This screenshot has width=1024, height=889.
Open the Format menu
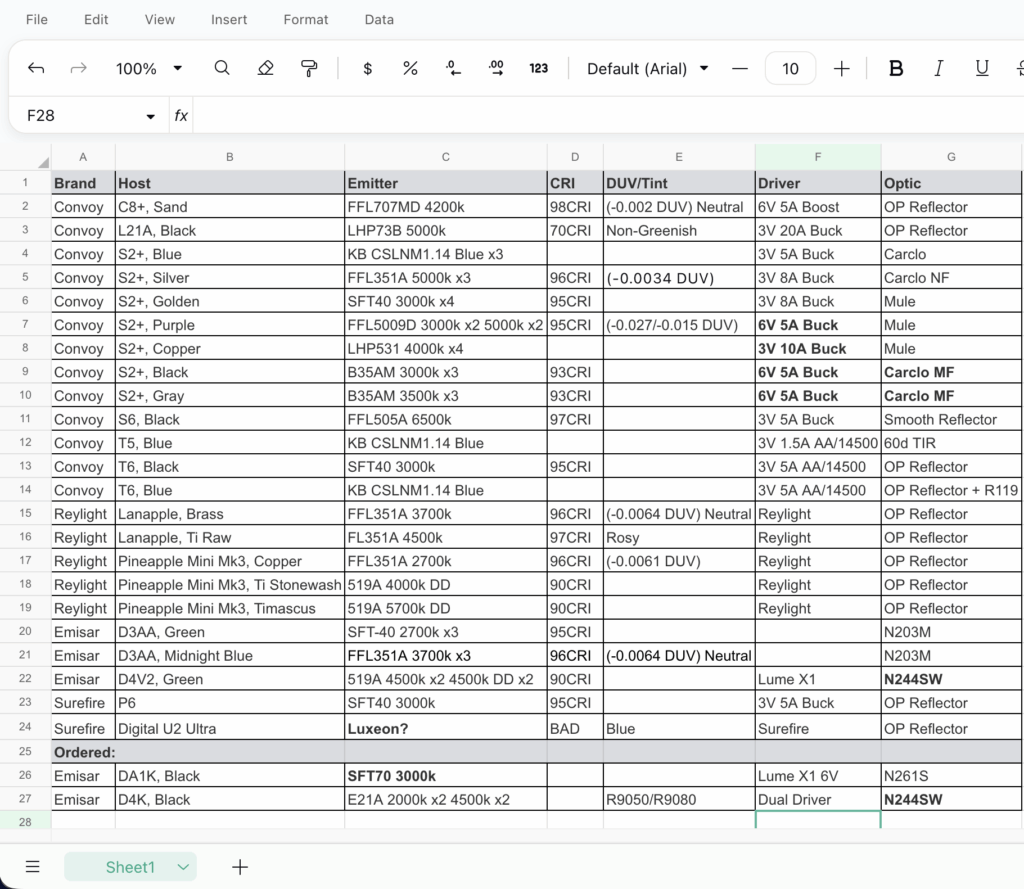coord(306,20)
